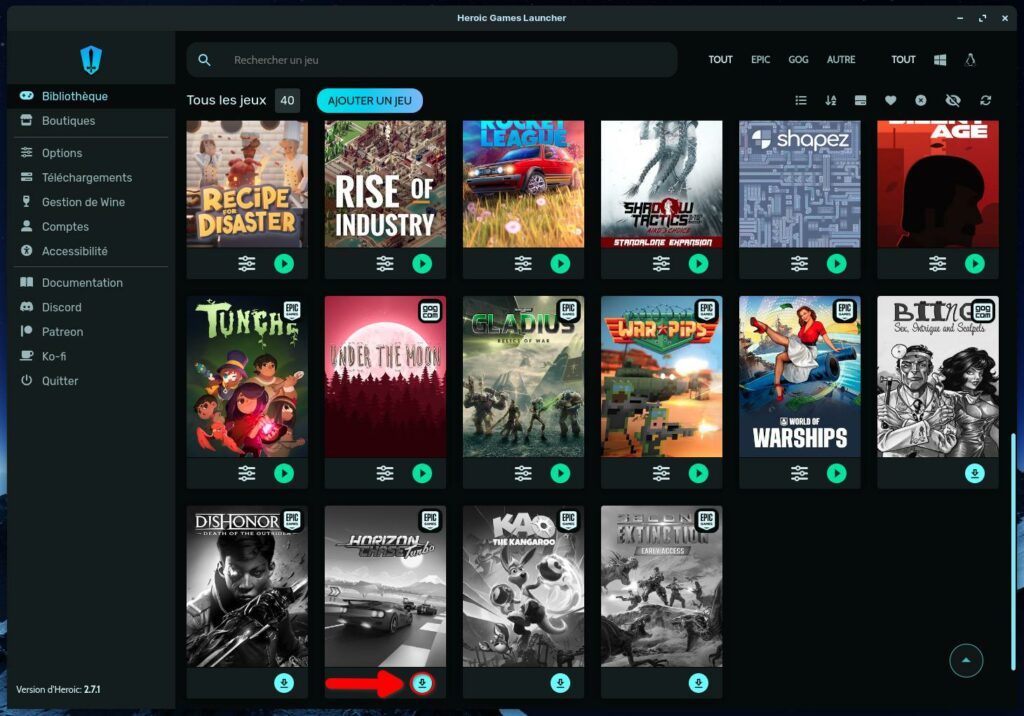Filter by Windows platform icon

(x=940, y=60)
